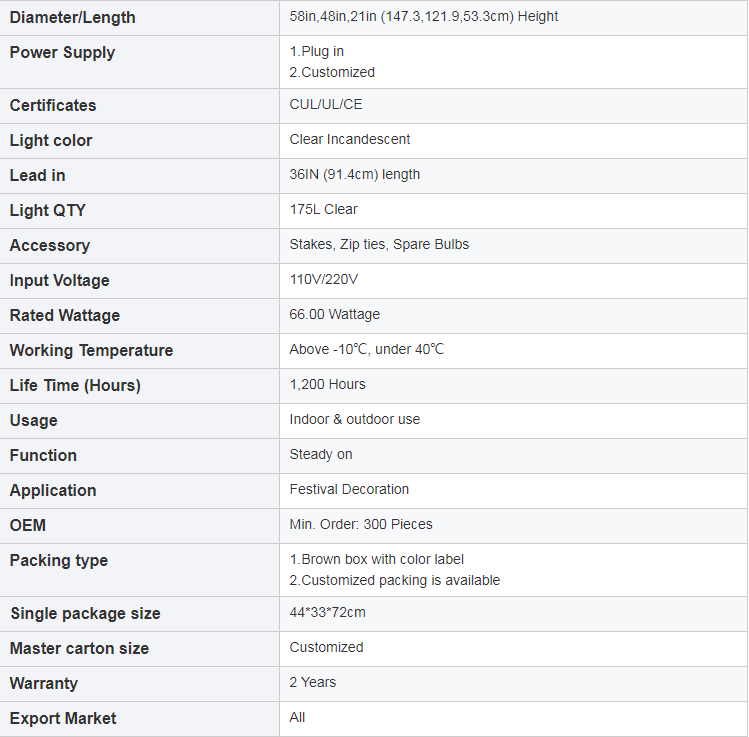
Task: Click the Customized packing is available line
Action: pyautogui.click(x=395, y=580)
